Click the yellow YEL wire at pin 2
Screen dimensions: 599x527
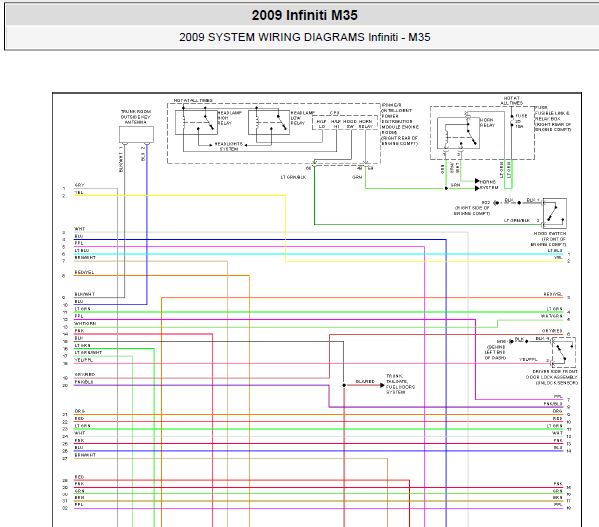pos(180,196)
